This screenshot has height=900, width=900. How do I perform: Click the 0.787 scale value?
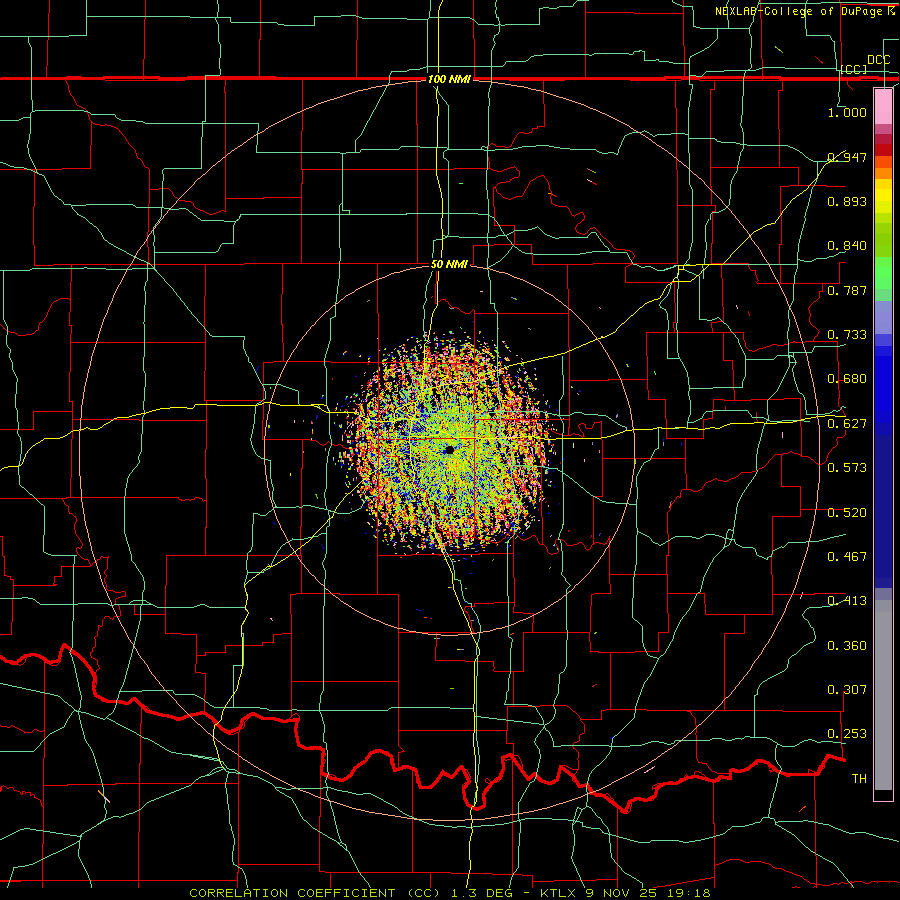pyautogui.click(x=847, y=290)
